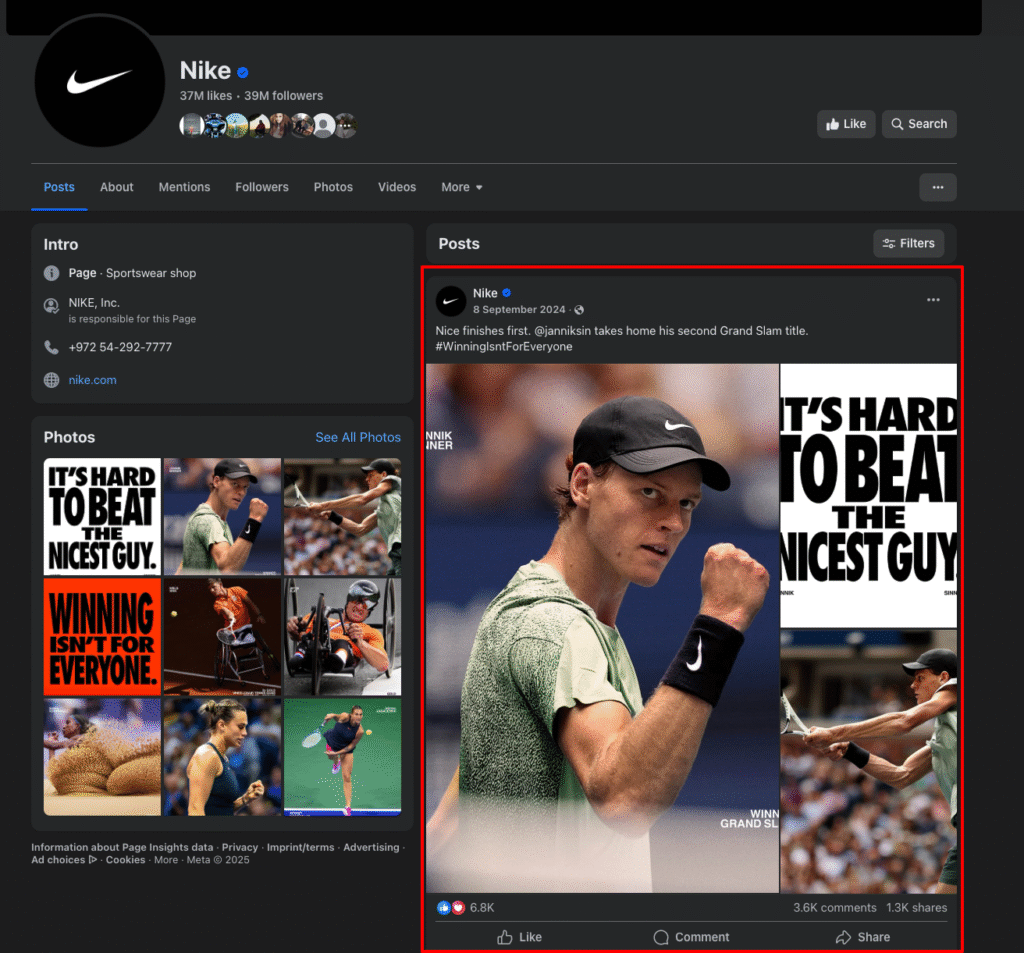Viewport: 1024px width, 953px height.
Task: Open the Cookies footer link
Action: tap(125, 860)
